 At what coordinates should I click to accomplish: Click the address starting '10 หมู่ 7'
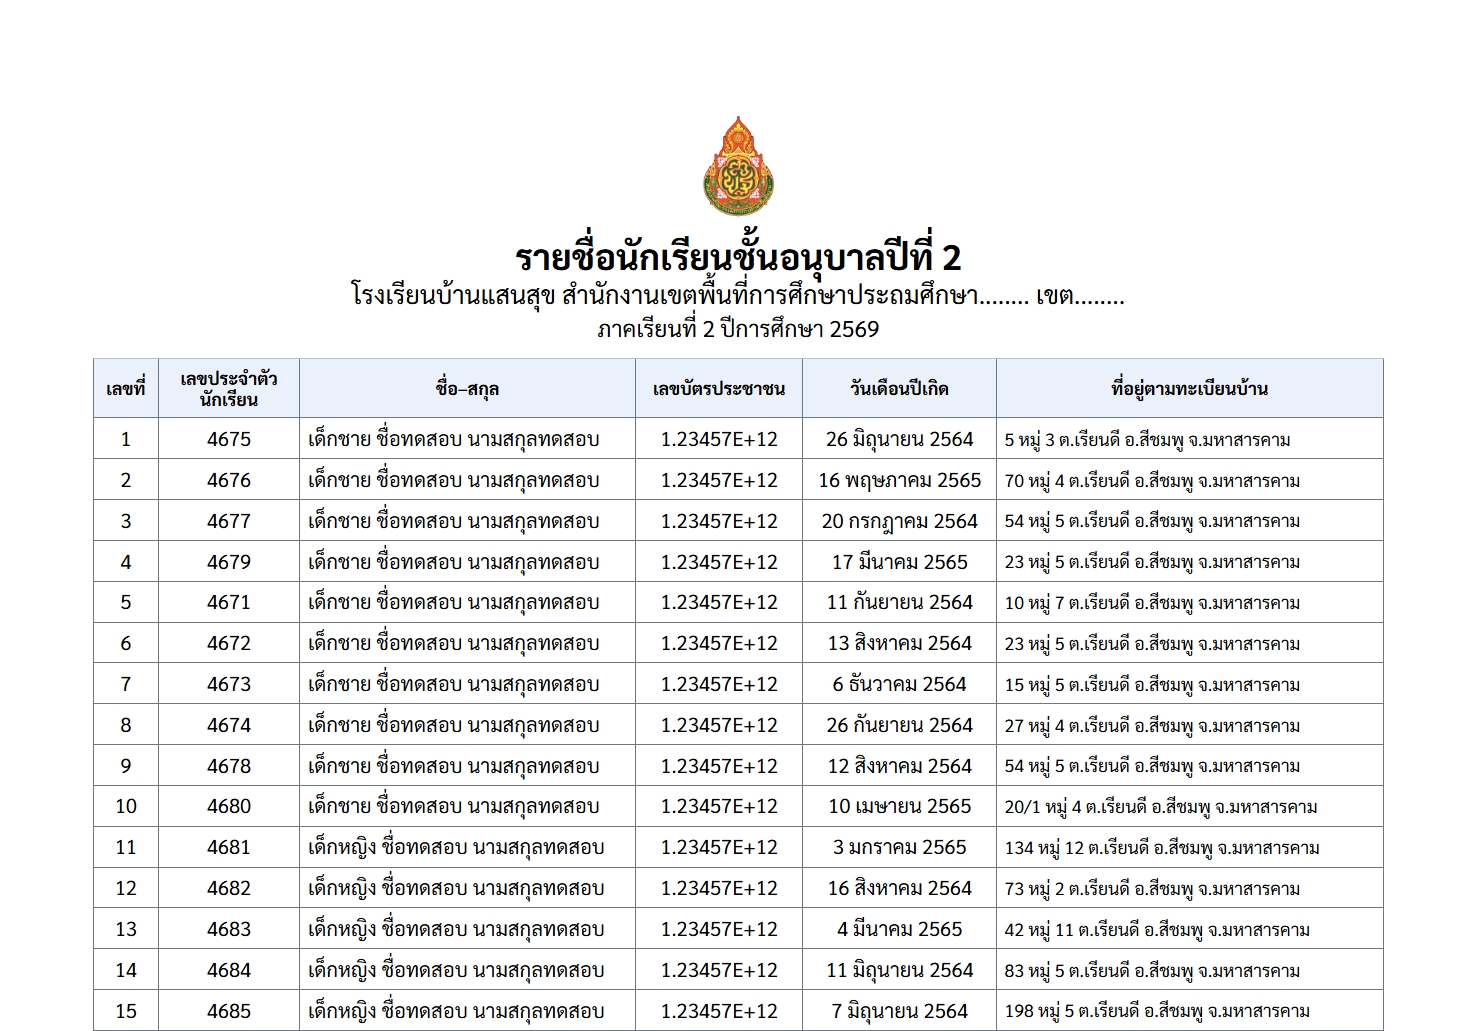click(x=1152, y=603)
